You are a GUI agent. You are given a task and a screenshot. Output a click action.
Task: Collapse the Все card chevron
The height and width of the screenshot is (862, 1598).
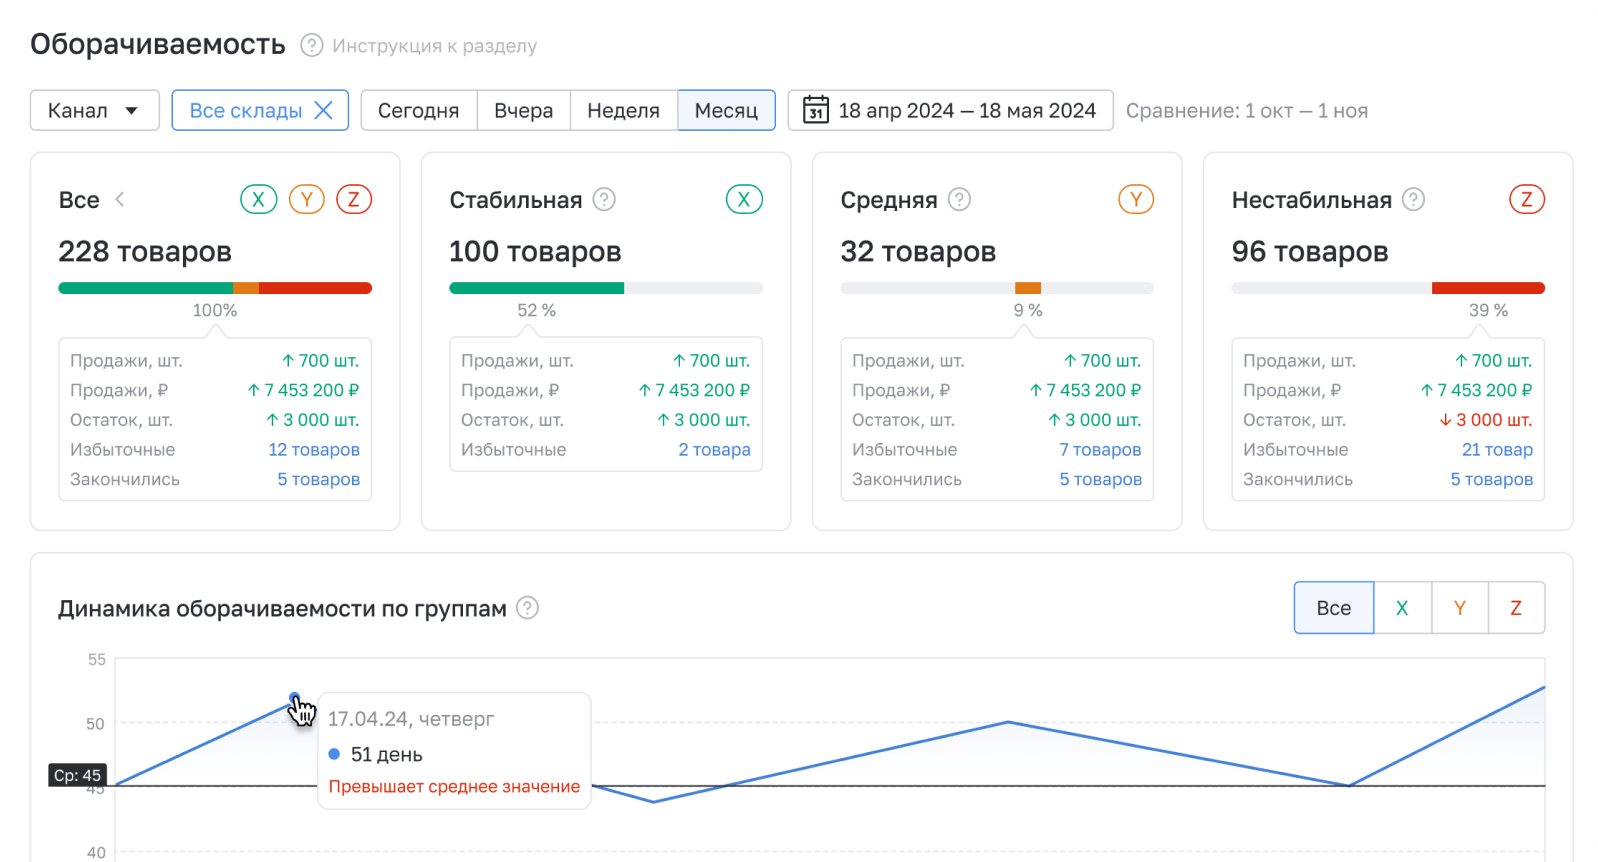pyautogui.click(x=120, y=200)
